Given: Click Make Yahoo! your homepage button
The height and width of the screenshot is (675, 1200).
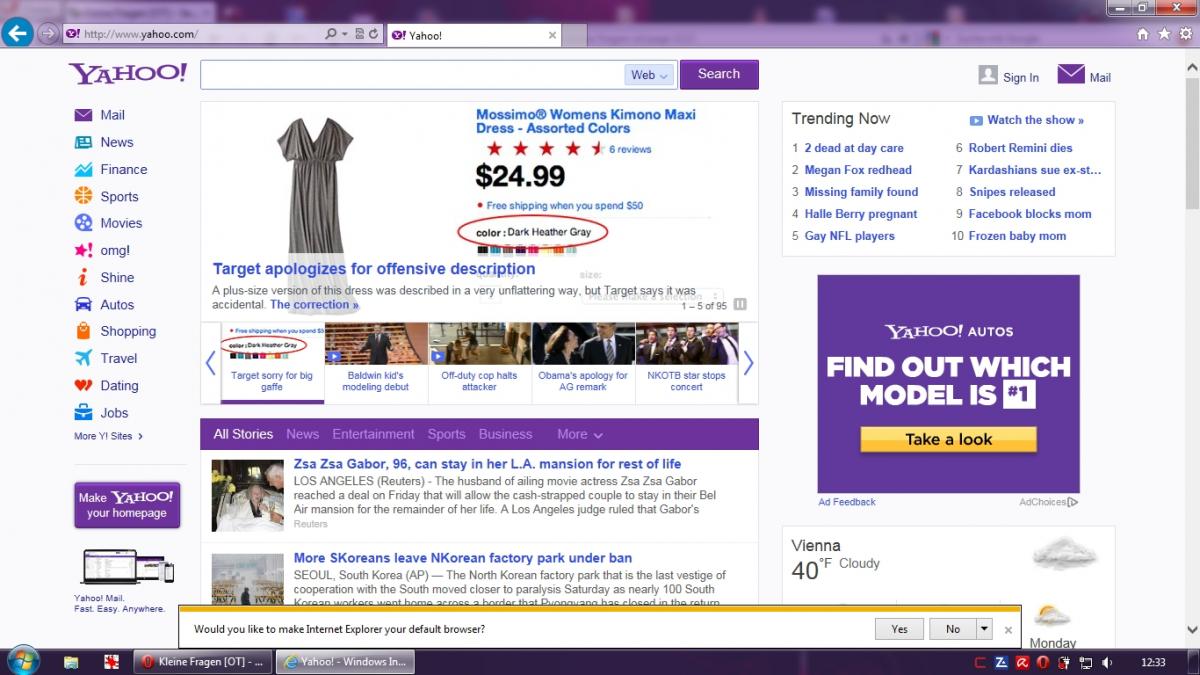Looking at the screenshot, I should pyautogui.click(x=127, y=505).
